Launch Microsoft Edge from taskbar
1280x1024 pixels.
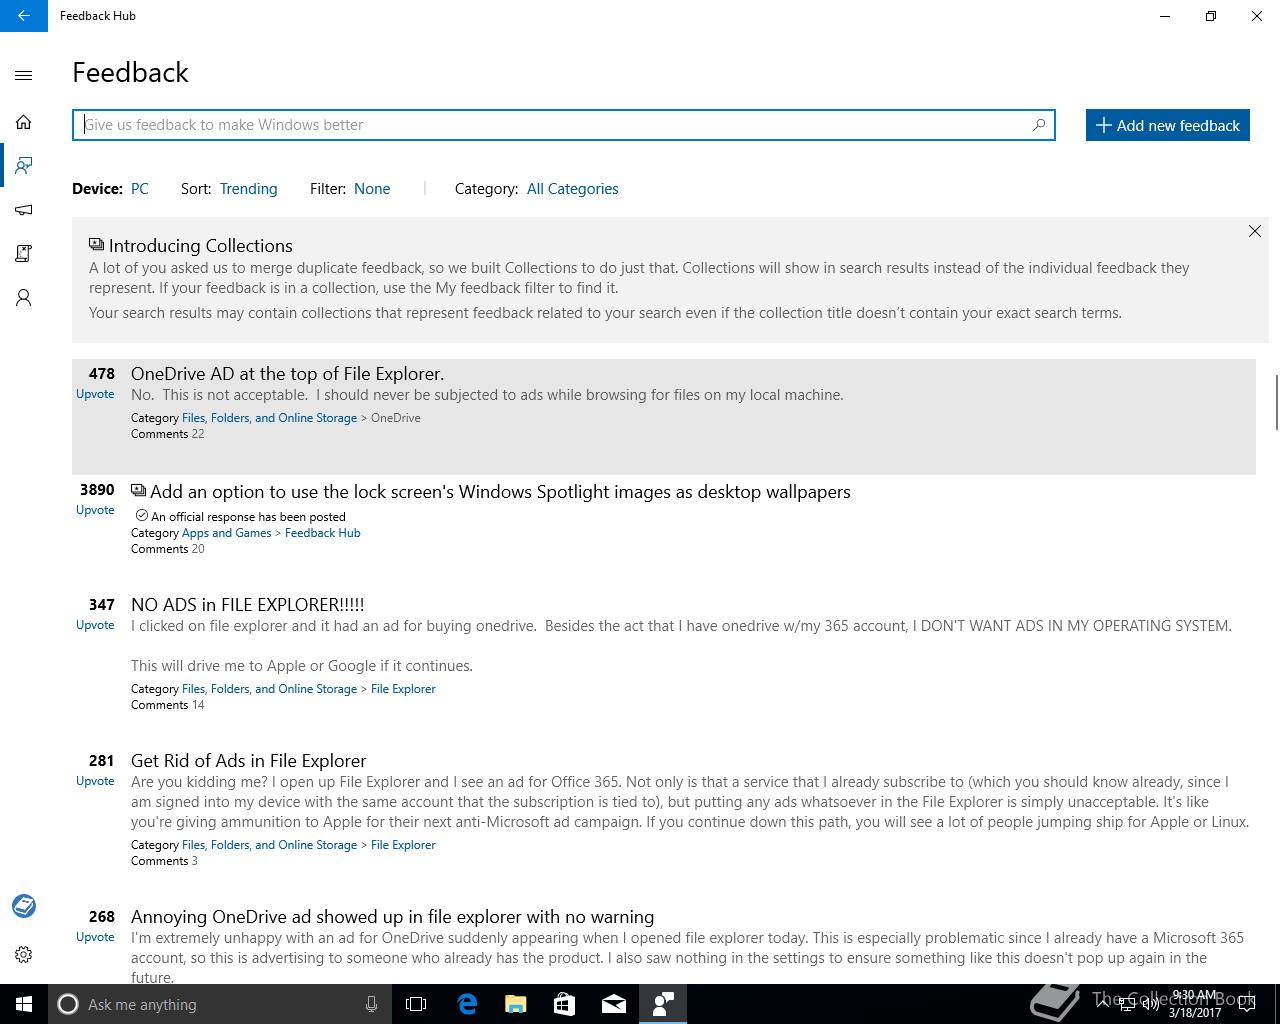pyautogui.click(x=467, y=1004)
